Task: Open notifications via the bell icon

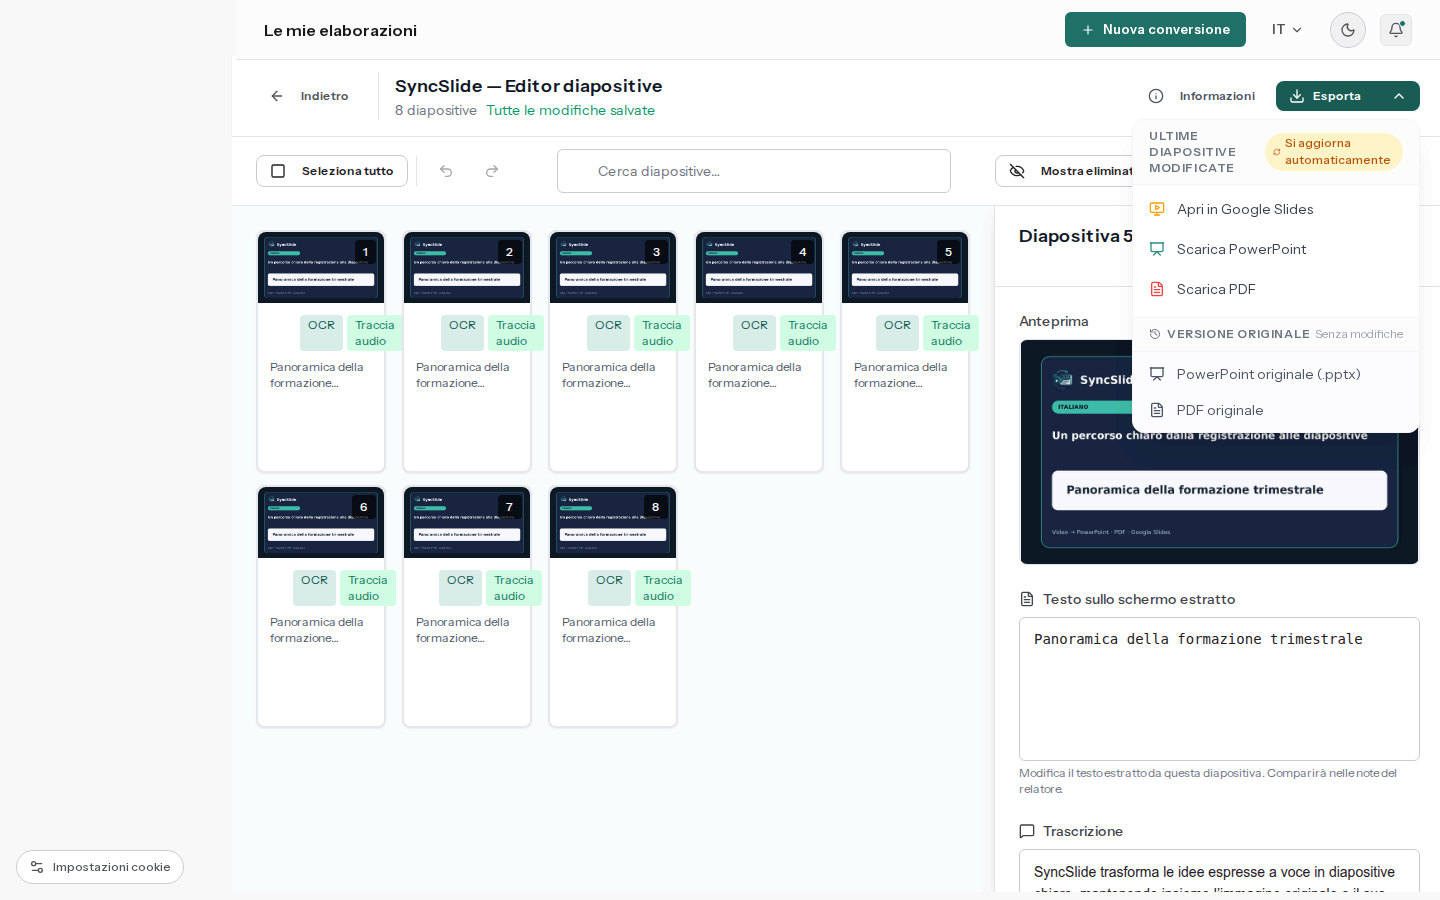Action: click(x=1396, y=30)
